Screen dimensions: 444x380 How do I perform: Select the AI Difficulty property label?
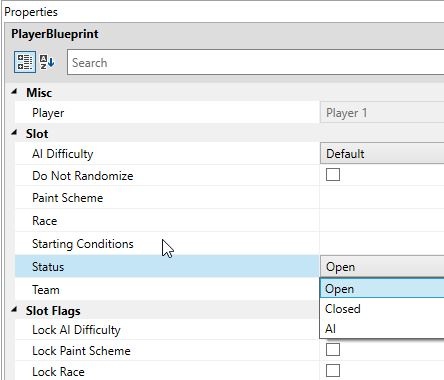63,154
